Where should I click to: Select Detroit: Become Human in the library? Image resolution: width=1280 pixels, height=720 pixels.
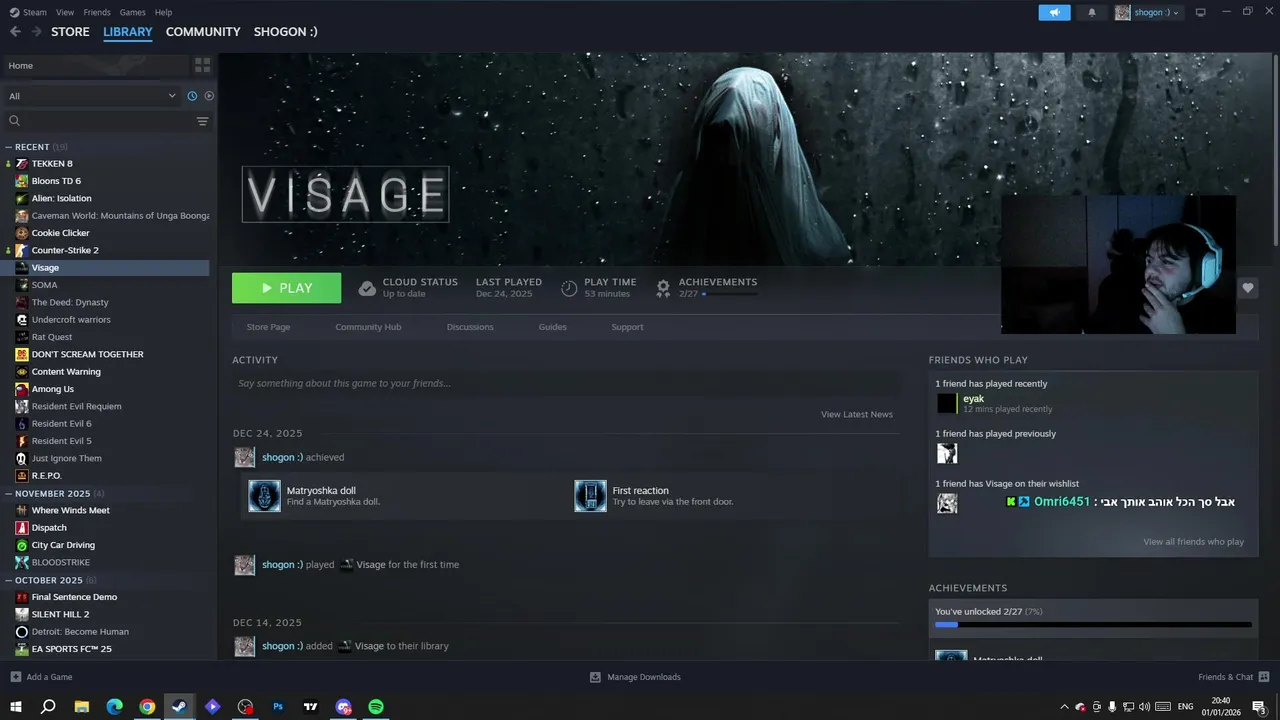pos(79,632)
